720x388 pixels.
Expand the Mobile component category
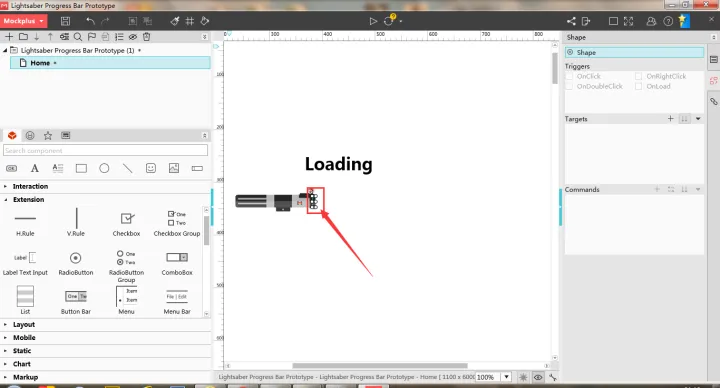[x=24, y=337]
